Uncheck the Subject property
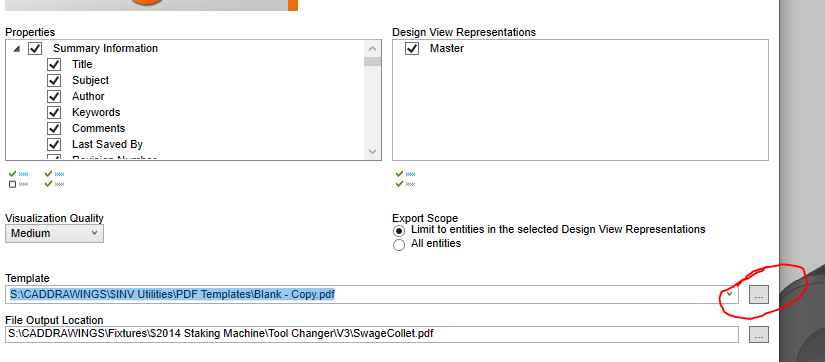Viewport: 825px width, 362px height. [54, 81]
